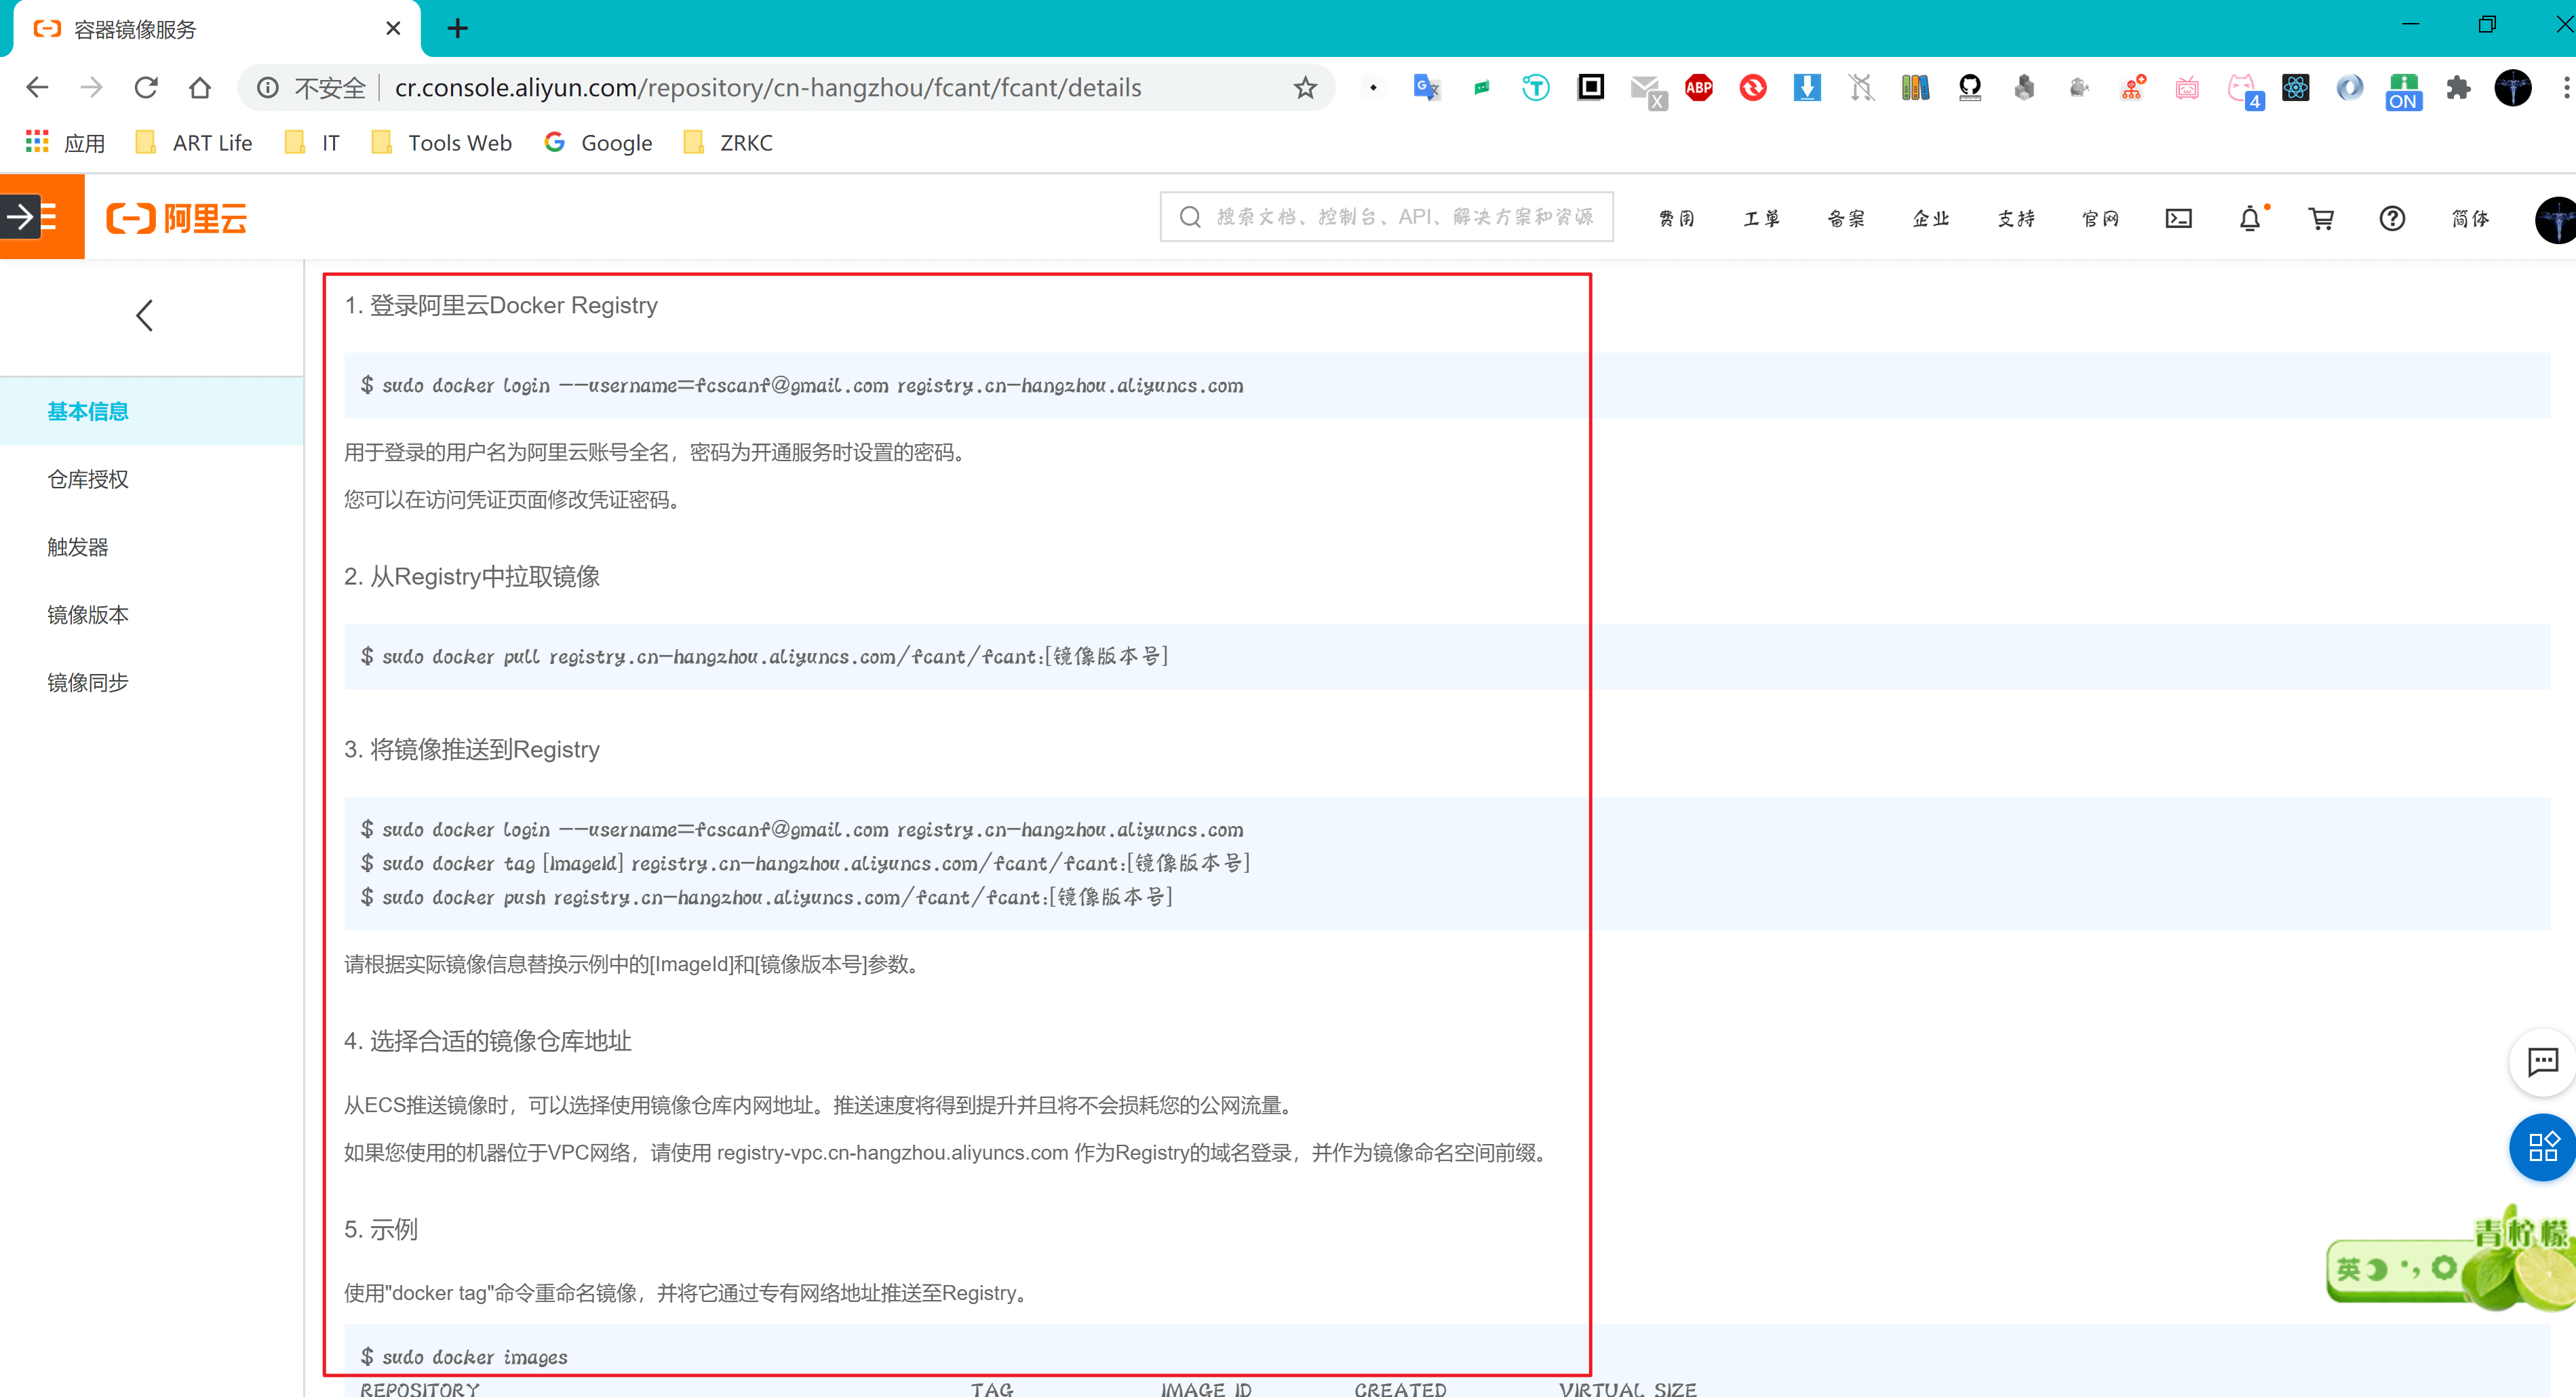This screenshot has height=1397, width=2576.
Task: Collapse sidebar with the back chevron
Action: click(145, 315)
